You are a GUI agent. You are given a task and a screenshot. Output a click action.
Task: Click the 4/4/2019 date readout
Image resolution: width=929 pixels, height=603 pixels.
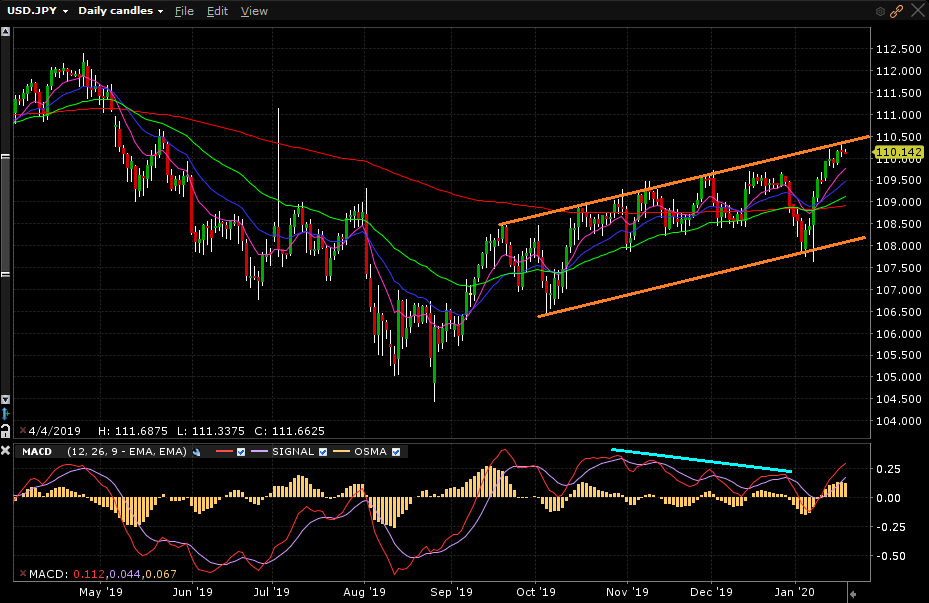pyautogui.click(x=55, y=431)
